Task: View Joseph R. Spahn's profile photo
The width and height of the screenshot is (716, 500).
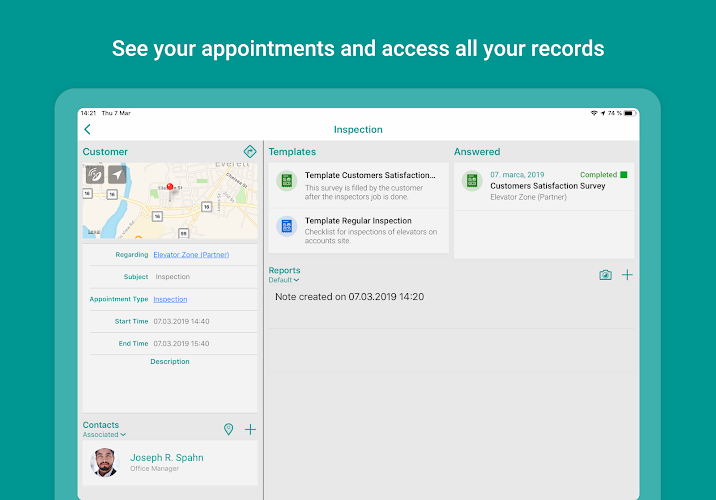Action: coord(105,463)
